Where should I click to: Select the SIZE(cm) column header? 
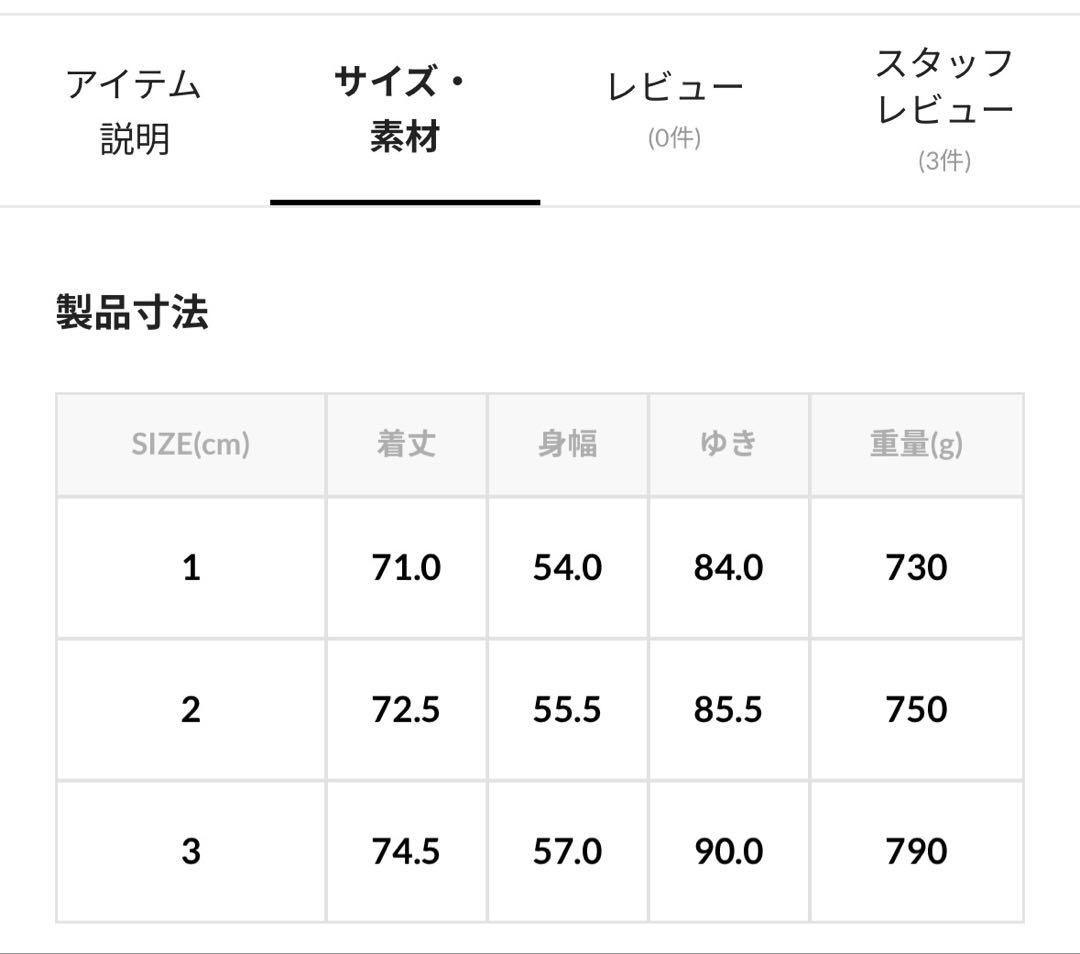[190, 445]
